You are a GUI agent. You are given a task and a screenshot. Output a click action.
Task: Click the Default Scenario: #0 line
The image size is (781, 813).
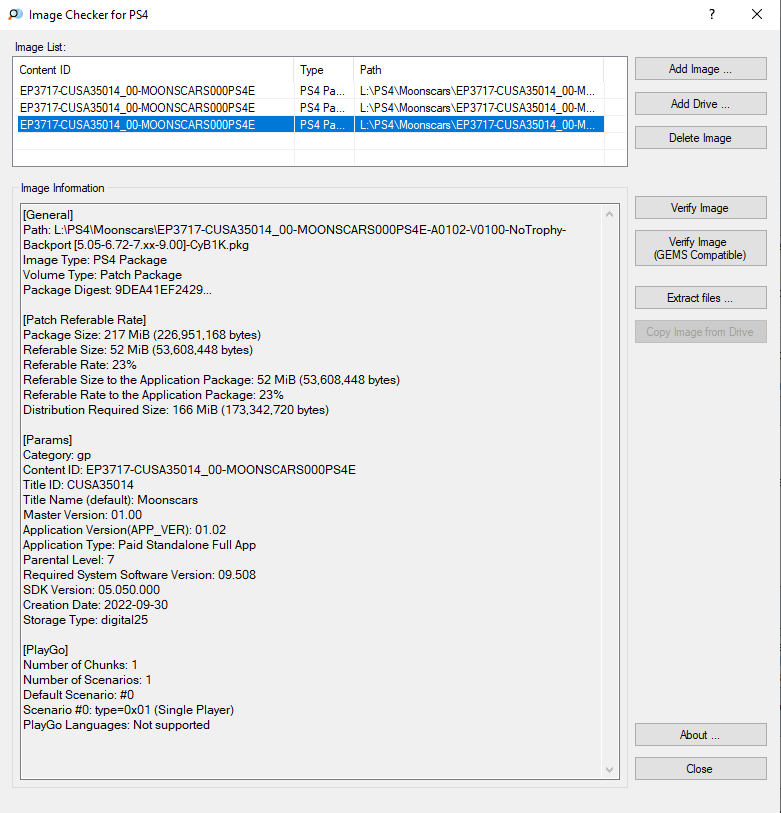click(78, 695)
